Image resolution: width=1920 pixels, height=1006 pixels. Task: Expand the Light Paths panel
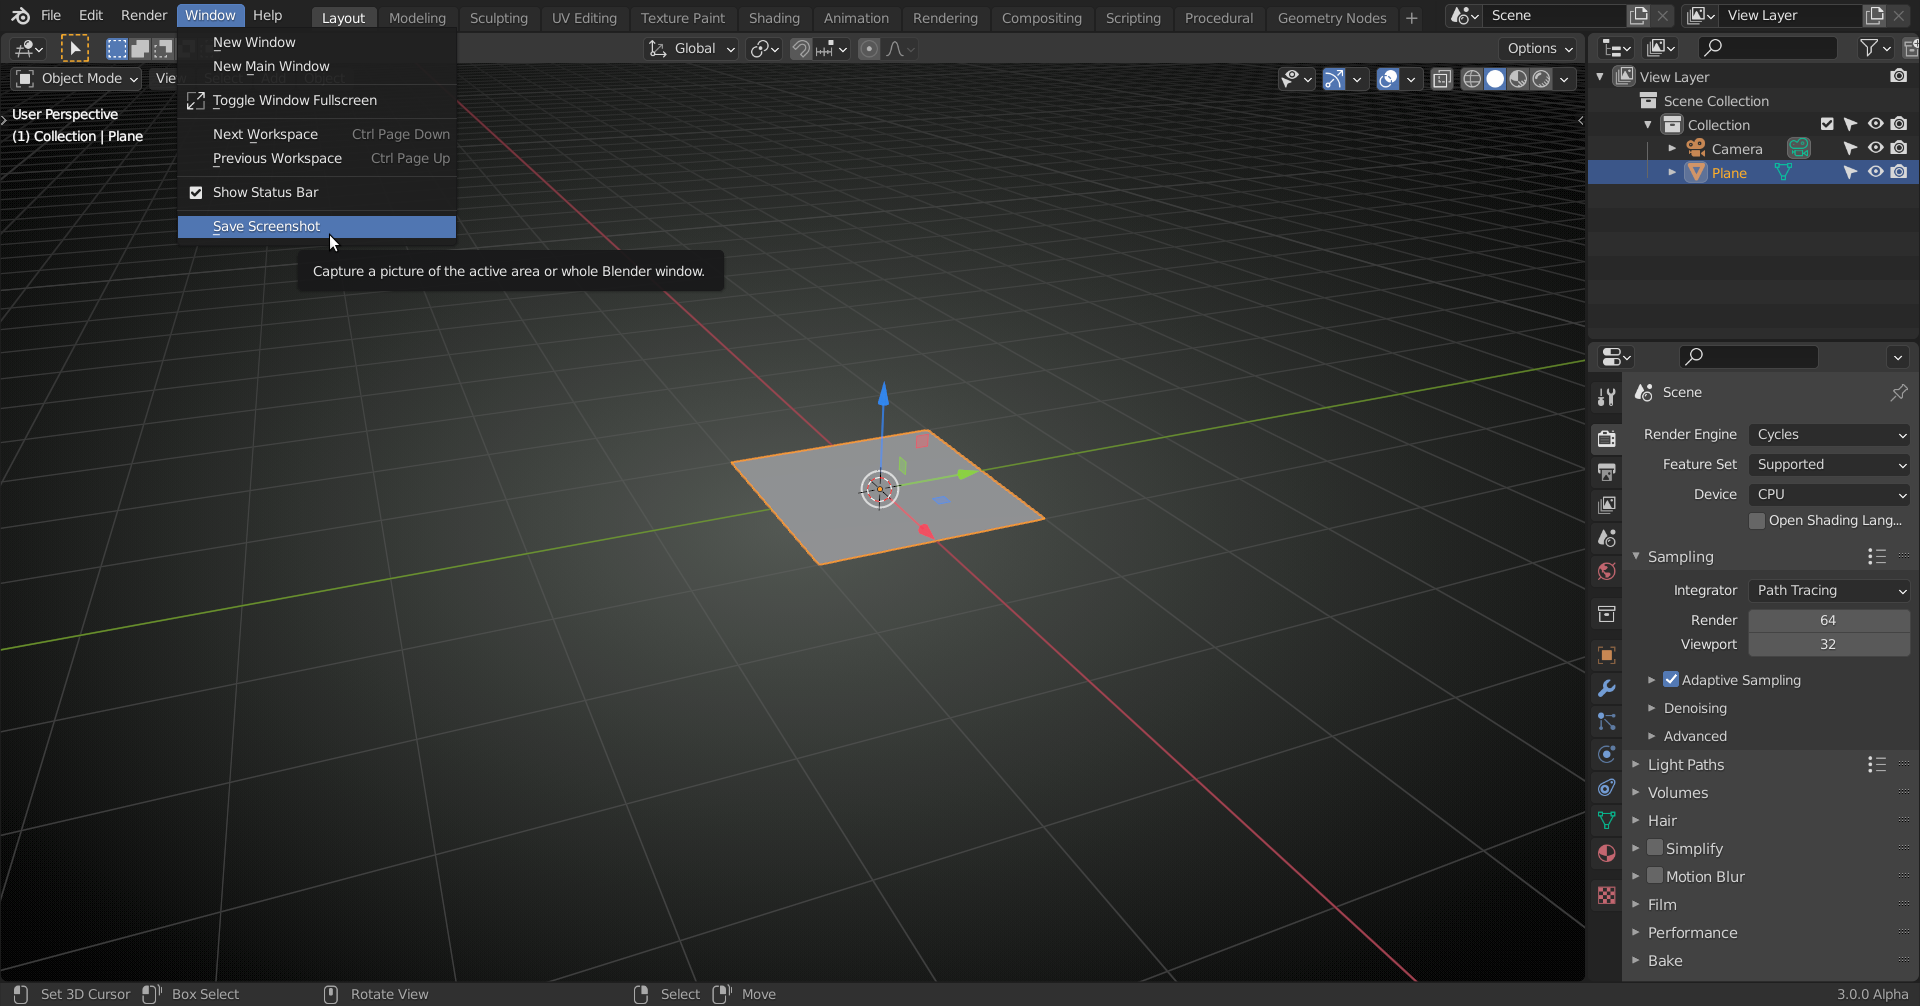click(1686, 764)
